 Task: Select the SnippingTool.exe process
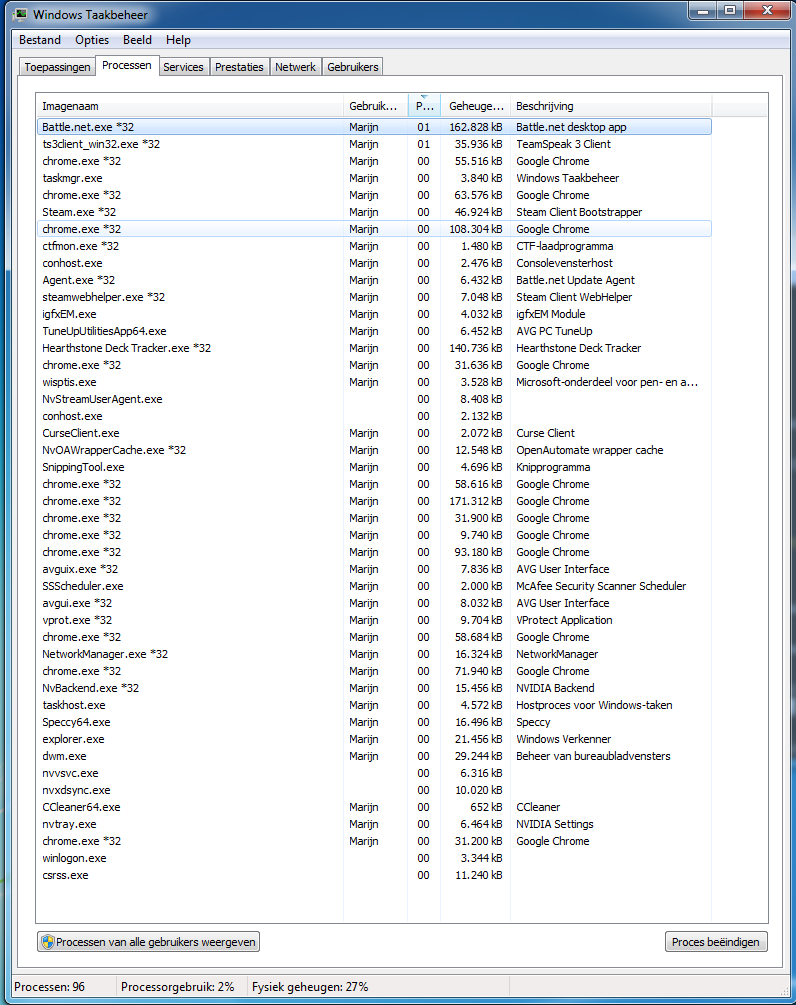tap(374, 467)
